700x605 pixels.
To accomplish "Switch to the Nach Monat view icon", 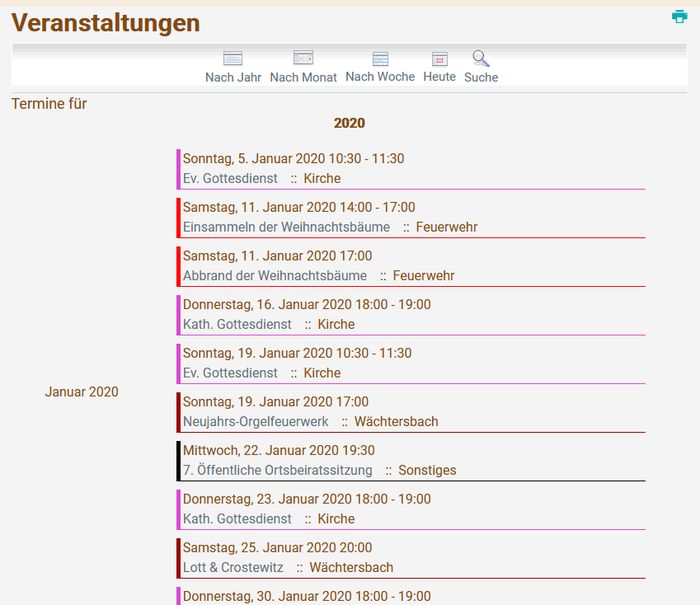I will pyautogui.click(x=303, y=58).
